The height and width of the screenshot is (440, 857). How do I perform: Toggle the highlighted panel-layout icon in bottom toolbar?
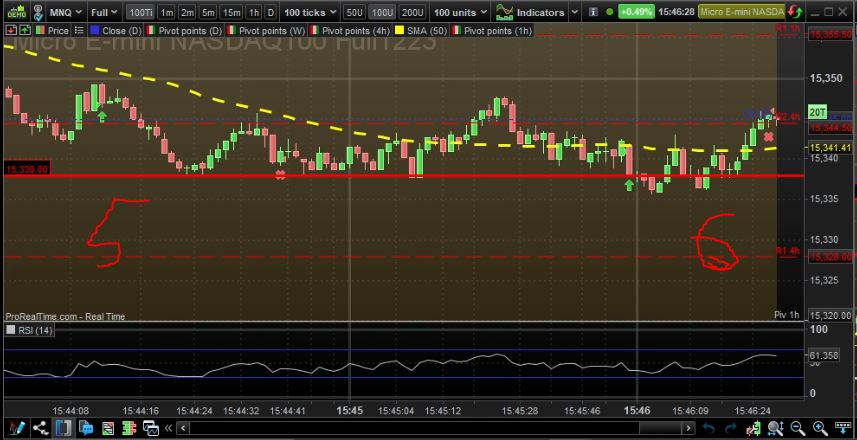tap(63, 427)
